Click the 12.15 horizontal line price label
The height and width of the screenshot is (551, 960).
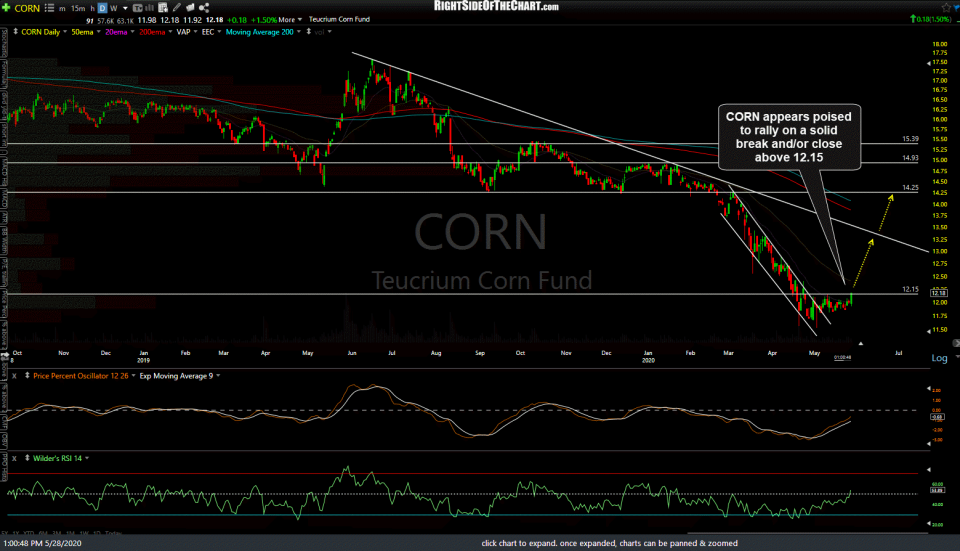pyautogui.click(x=910, y=289)
